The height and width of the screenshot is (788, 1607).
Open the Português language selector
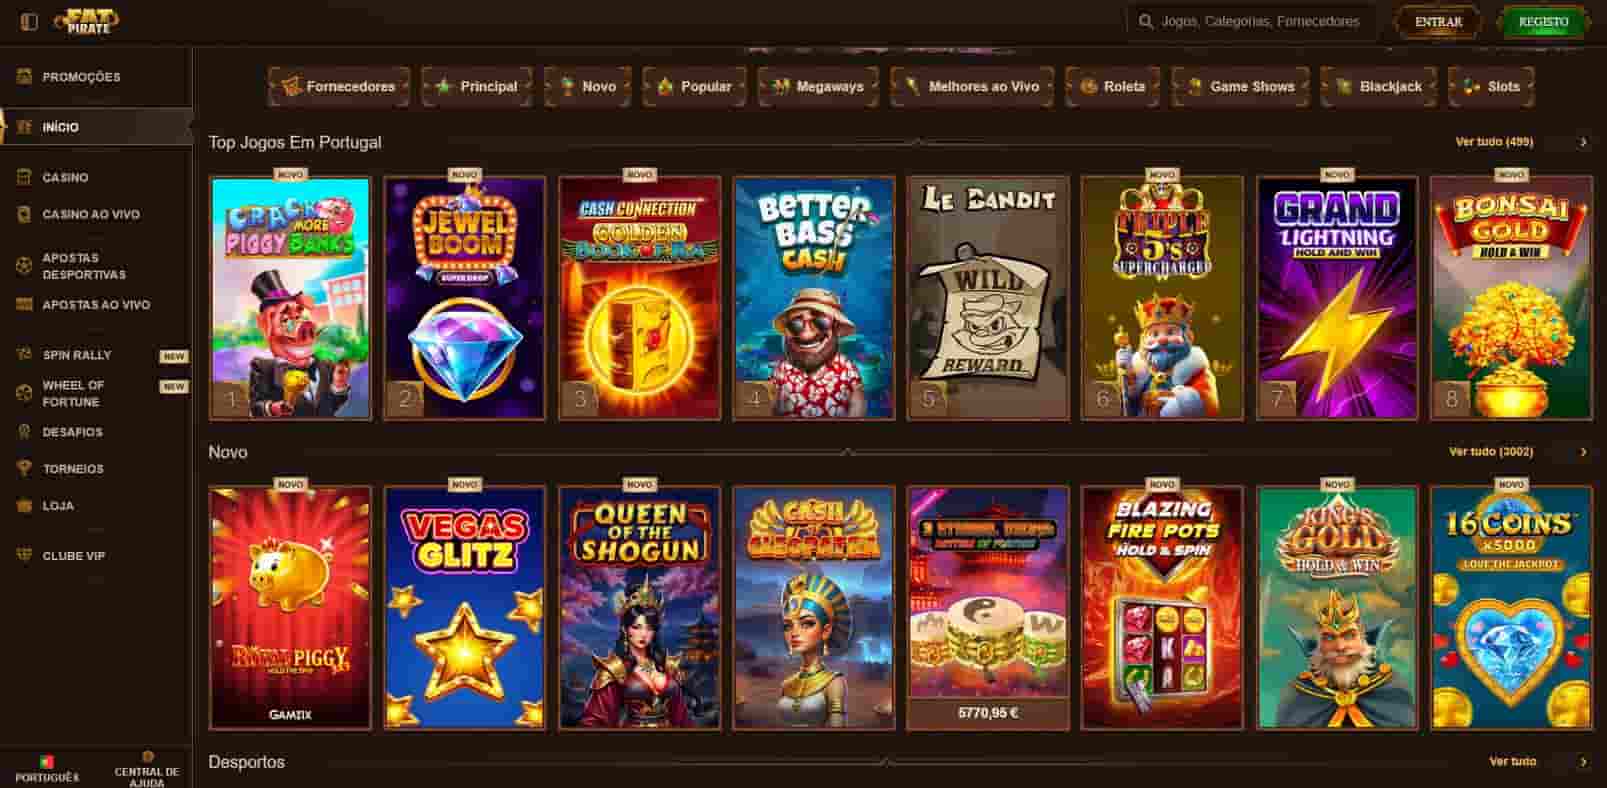coord(47,768)
